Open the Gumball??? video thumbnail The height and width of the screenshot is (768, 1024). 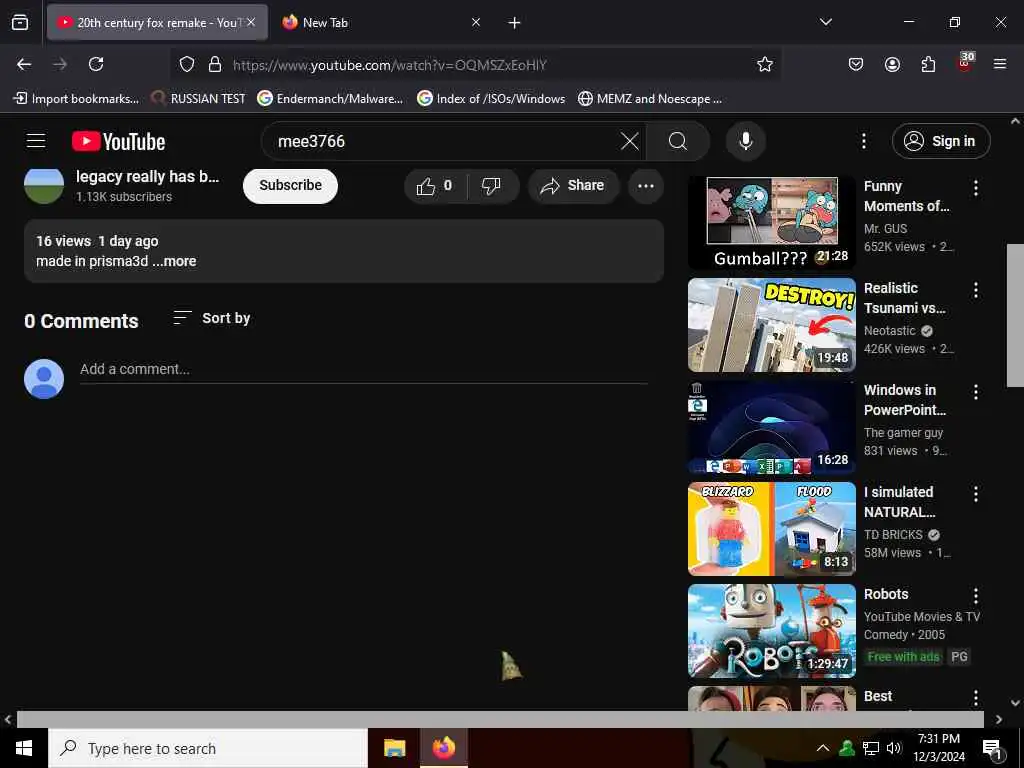coord(771,223)
